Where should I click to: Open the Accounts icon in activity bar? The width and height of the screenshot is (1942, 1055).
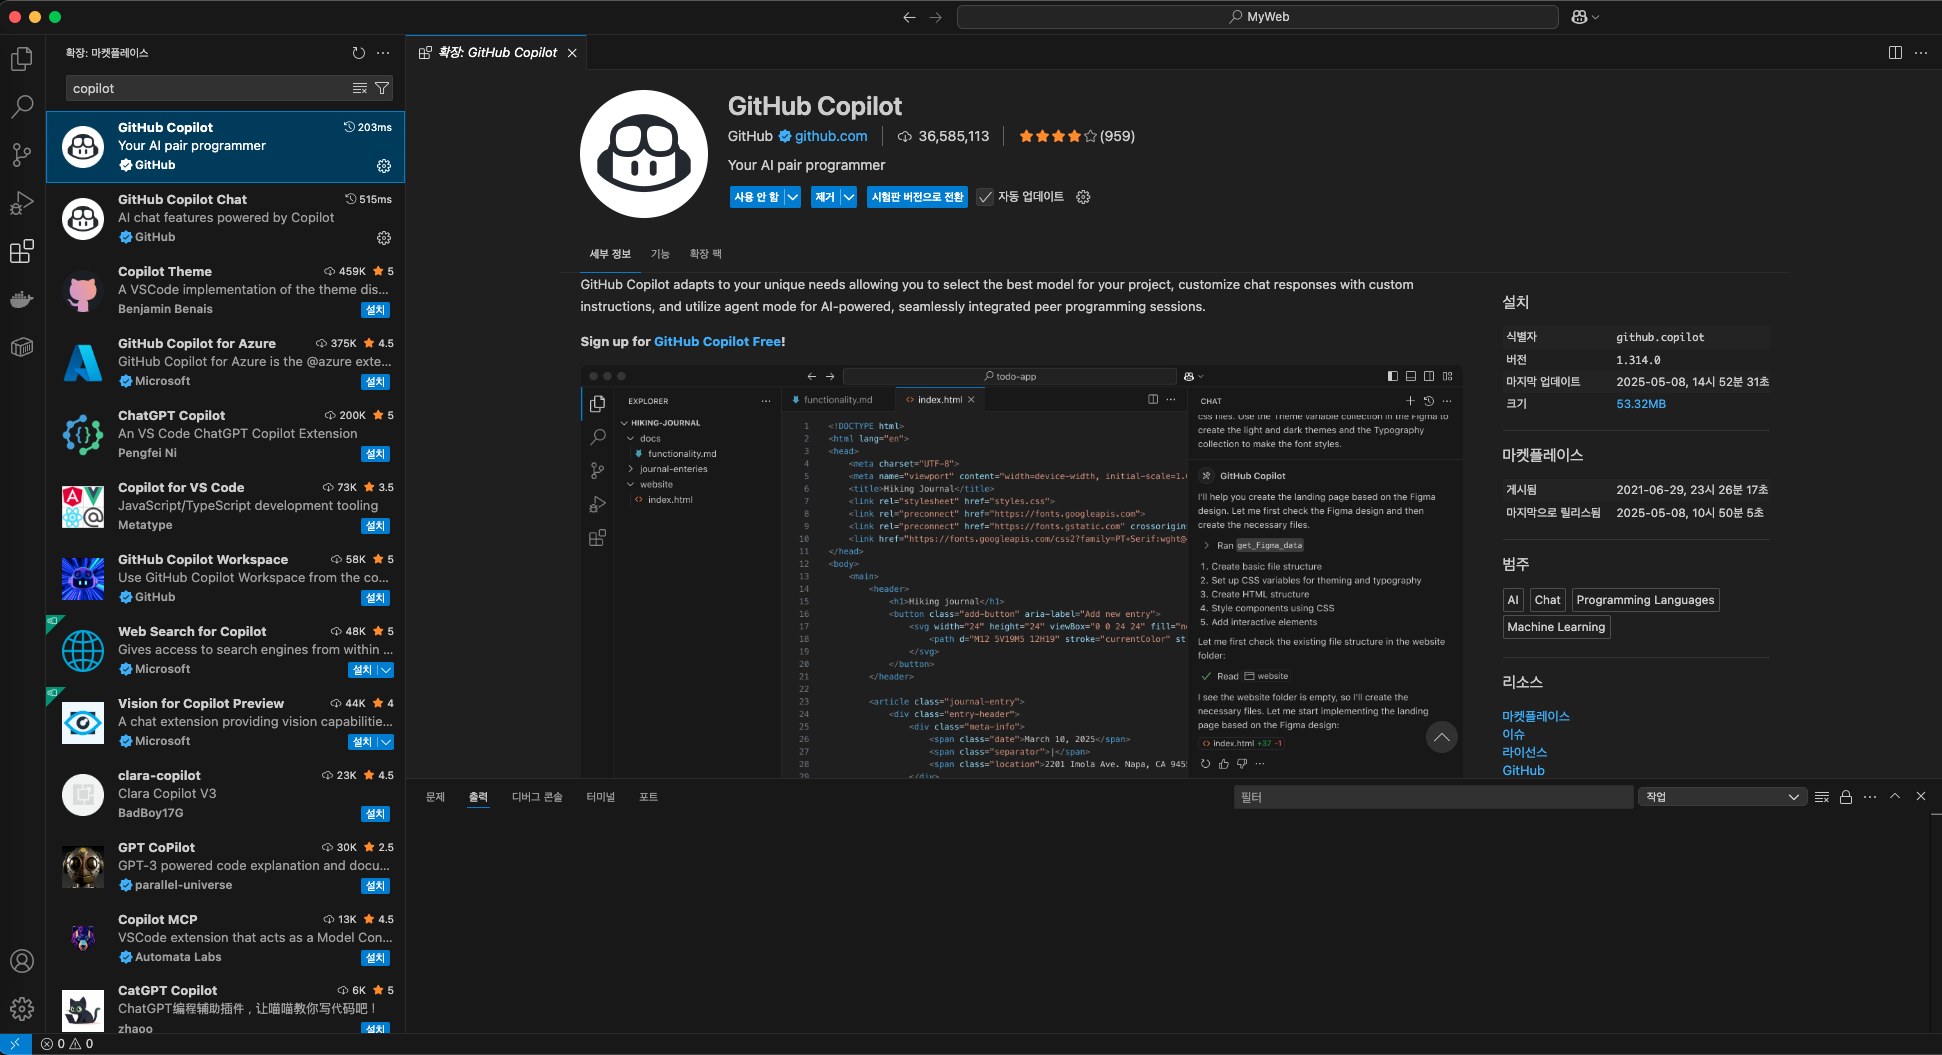point(22,961)
